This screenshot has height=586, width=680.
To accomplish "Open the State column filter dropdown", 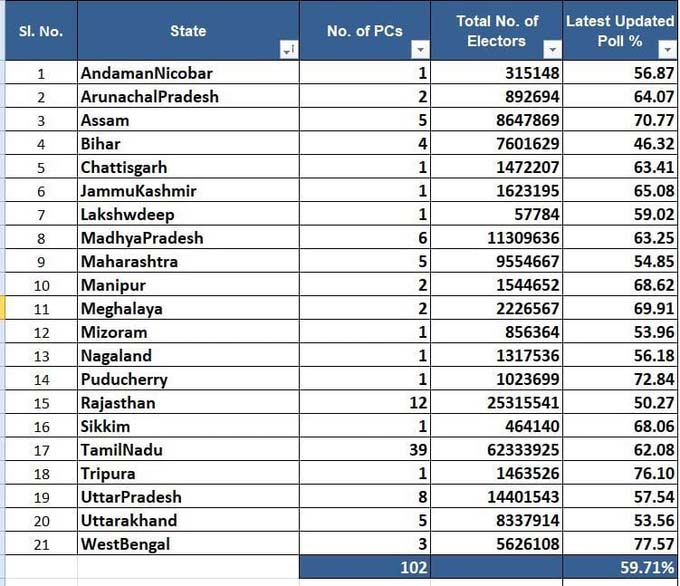I will [288, 49].
